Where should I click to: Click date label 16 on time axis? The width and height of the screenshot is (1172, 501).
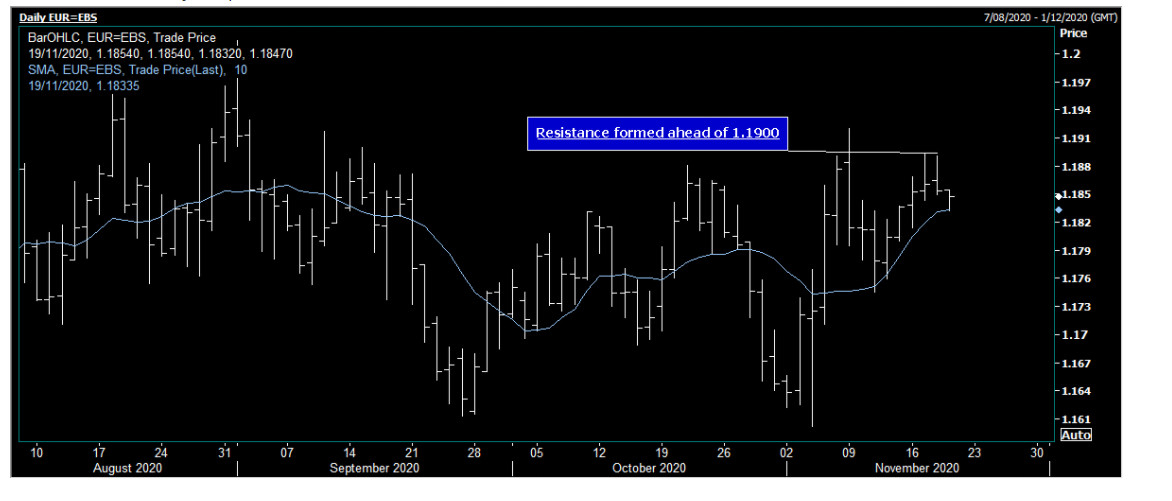point(912,452)
